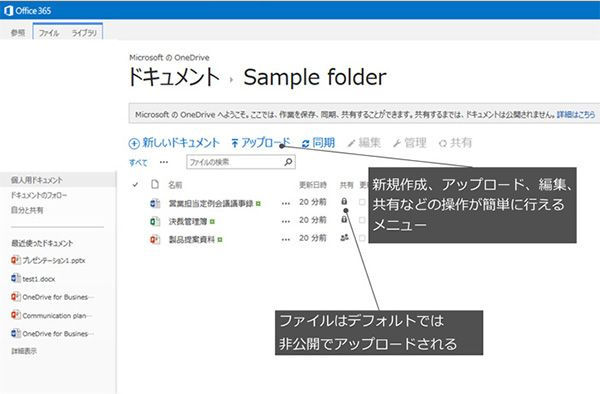Click the アップロード button
This screenshot has width=600, height=394.
click(x=261, y=143)
